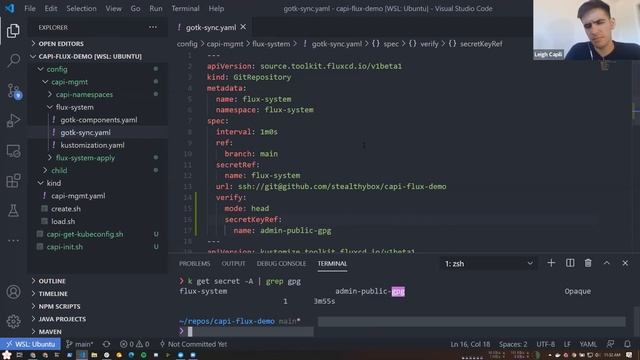The image size is (640, 360).
Task: Synchronize changes from status bar icon
Action: [106, 344]
